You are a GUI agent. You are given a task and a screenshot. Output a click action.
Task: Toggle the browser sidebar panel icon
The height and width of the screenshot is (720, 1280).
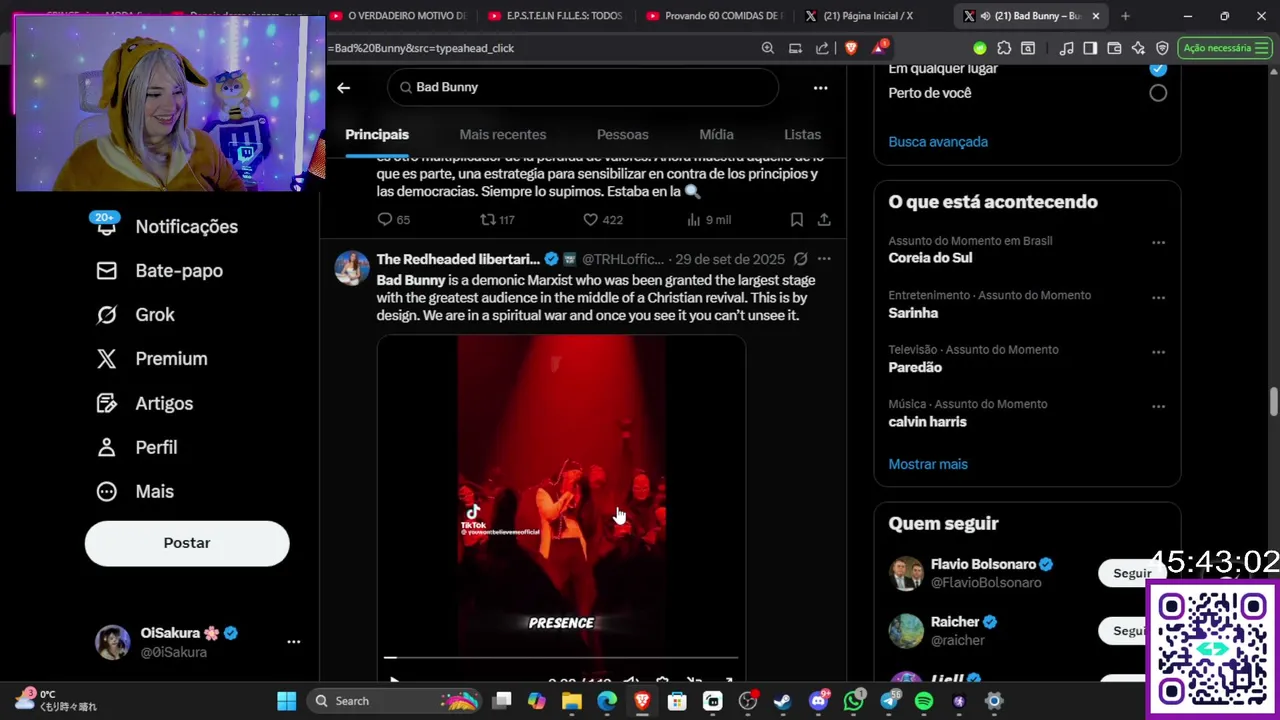click(x=1090, y=48)
